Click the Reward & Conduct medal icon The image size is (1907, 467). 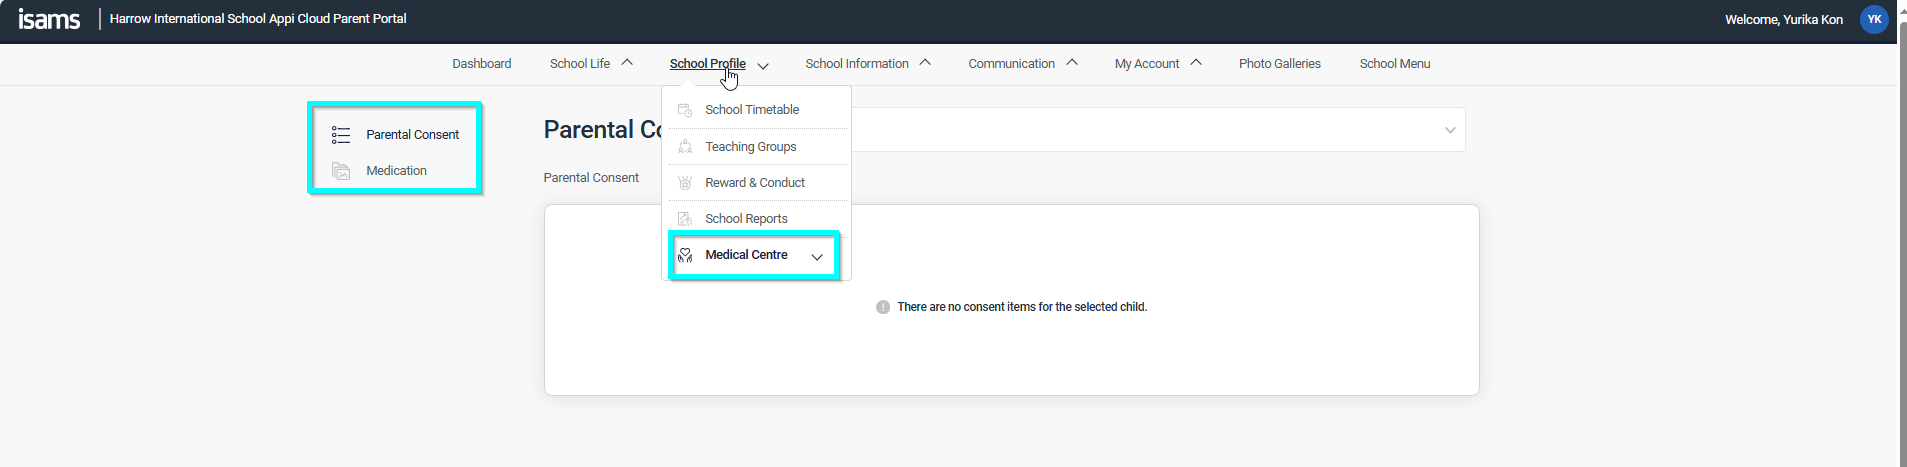click(x=685, y=183)
